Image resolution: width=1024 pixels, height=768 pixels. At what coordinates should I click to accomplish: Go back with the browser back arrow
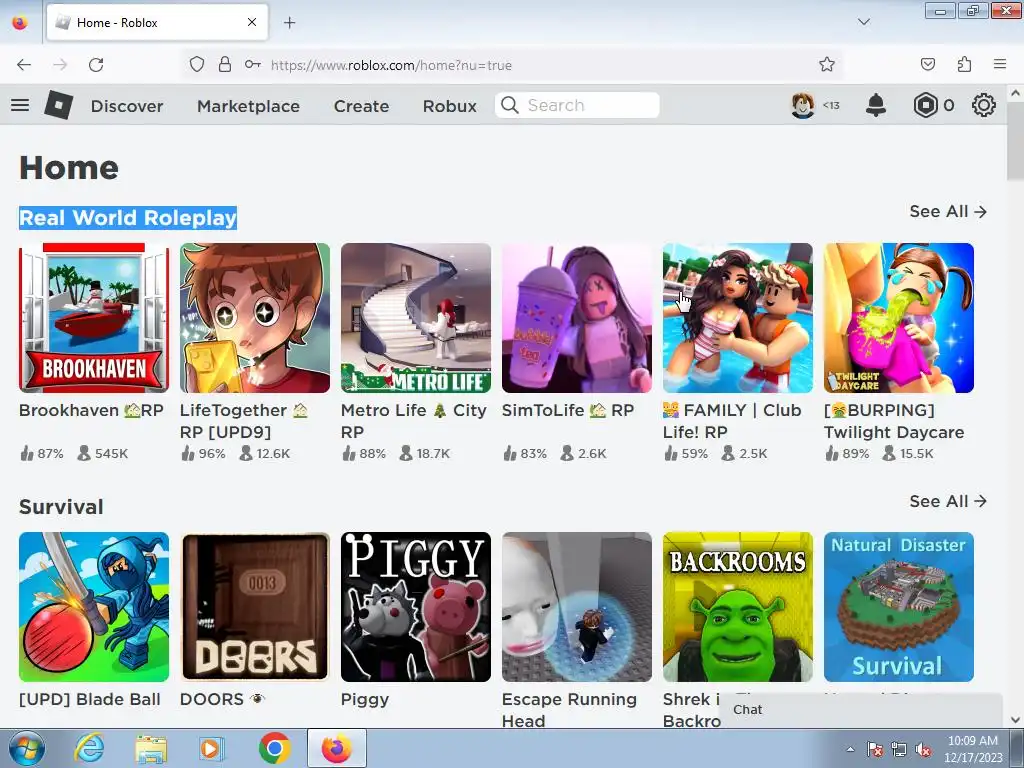[x=24, y=65]
